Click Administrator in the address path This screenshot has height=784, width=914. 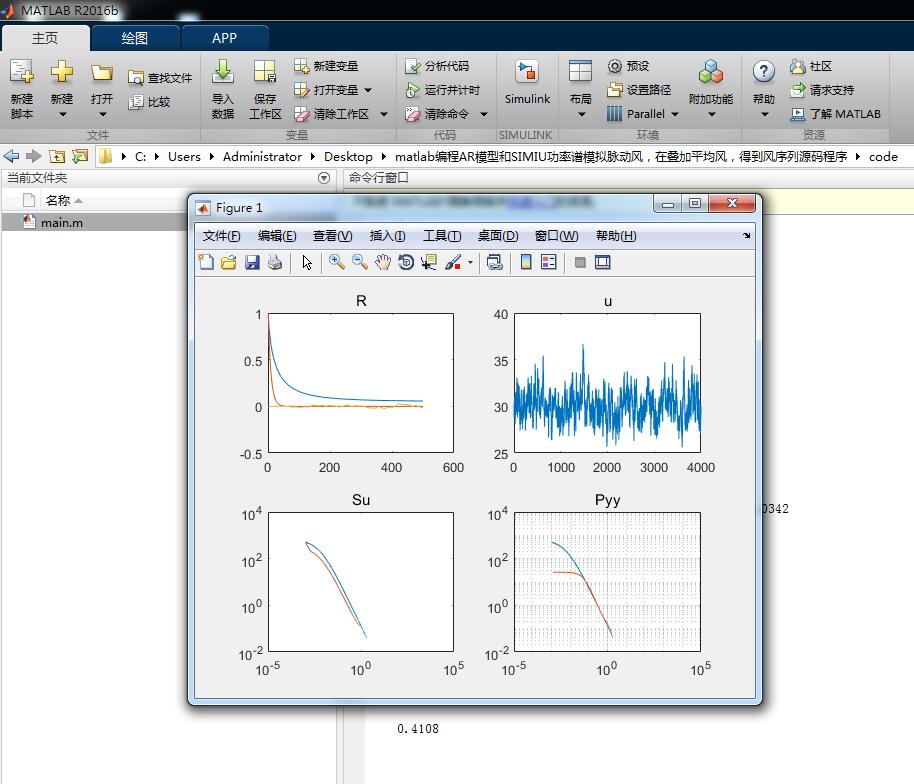[262, 157]
